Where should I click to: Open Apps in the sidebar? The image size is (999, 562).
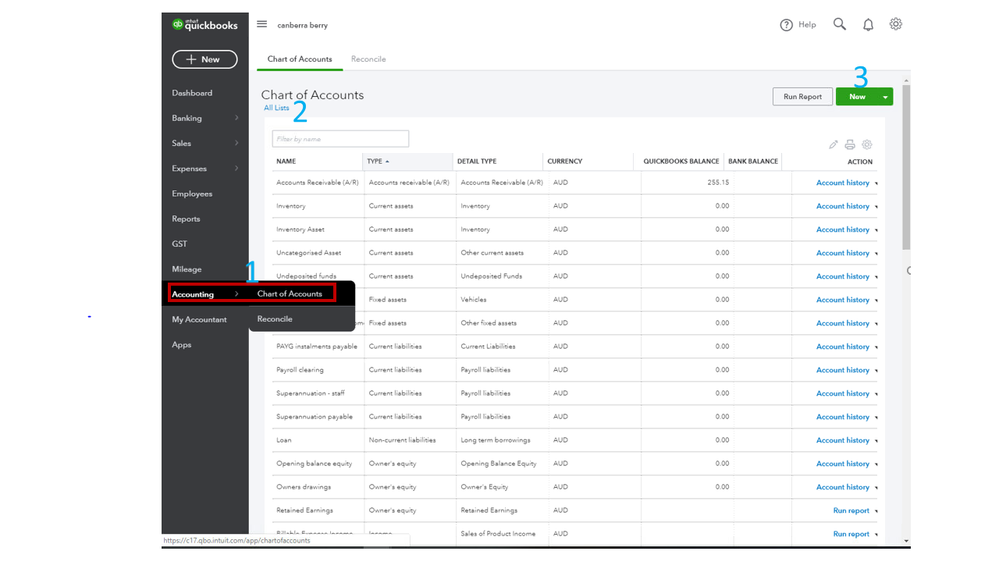[182, 345]
